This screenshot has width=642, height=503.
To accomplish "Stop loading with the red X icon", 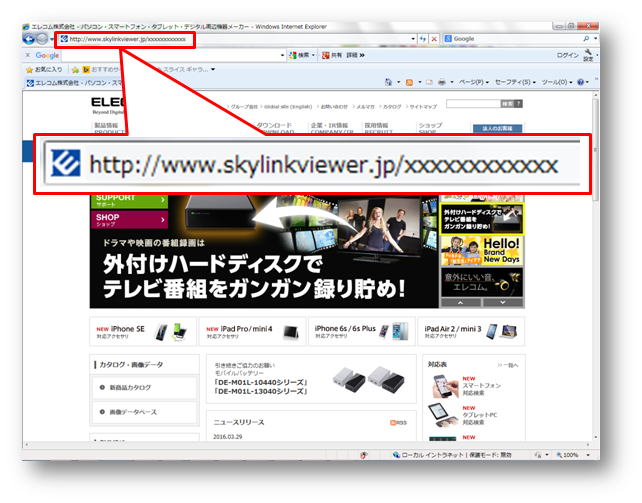I will 434,39.
